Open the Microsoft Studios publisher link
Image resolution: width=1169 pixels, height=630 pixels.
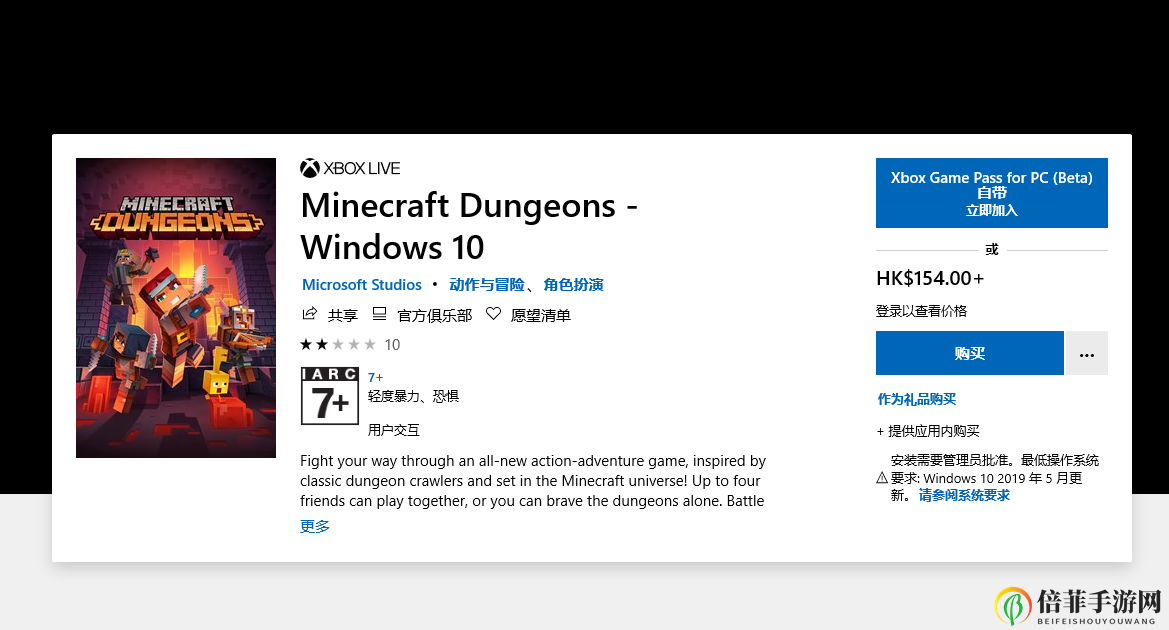(x=362, y=285)
